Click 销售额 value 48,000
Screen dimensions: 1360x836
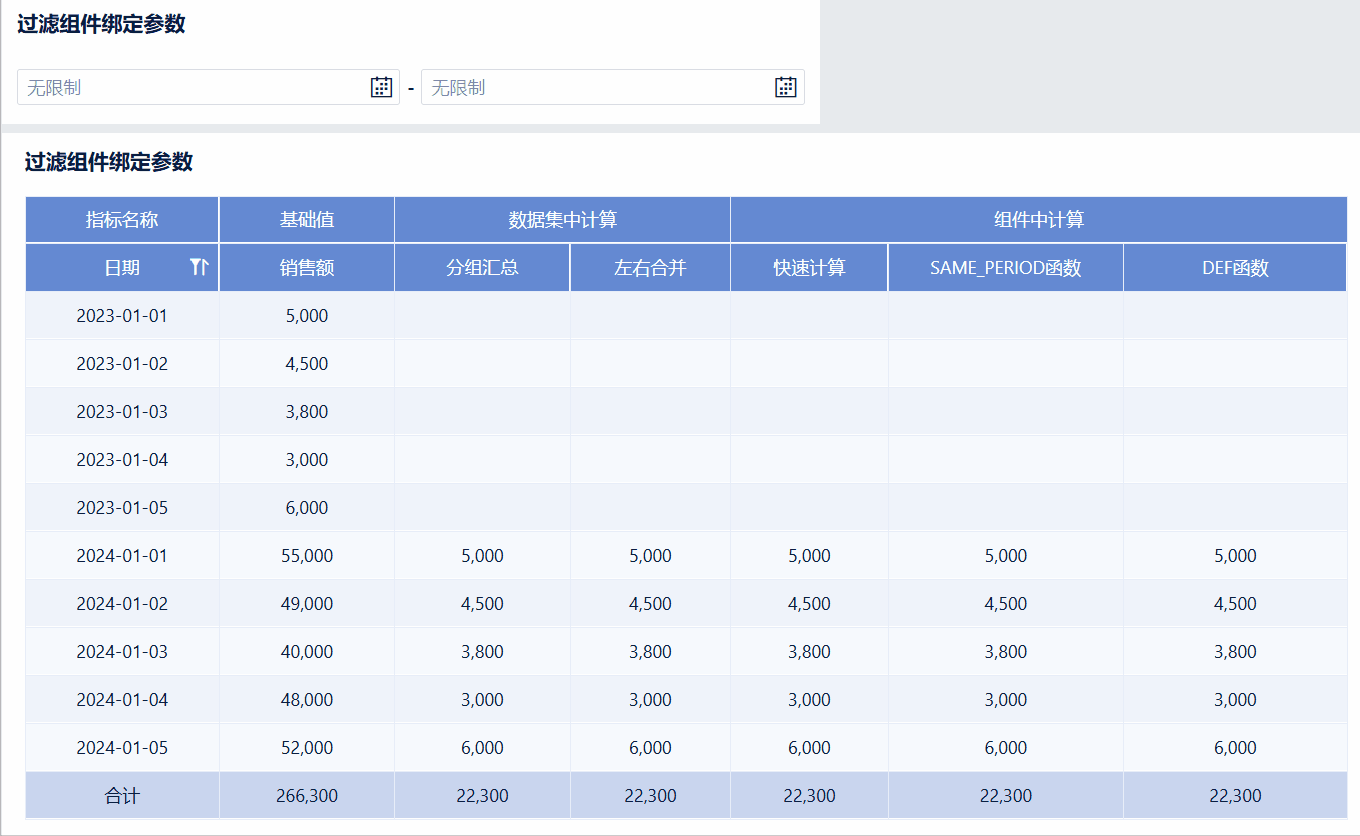pyautogui.click(x=307, y=700)
